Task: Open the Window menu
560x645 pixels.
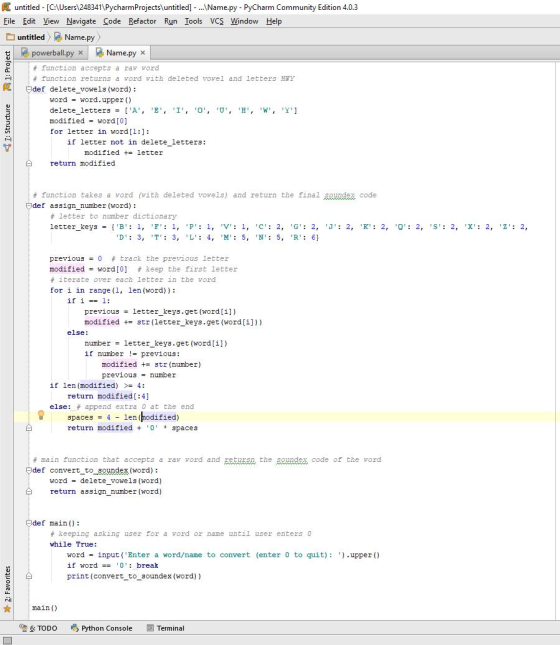Action: (x=244, y=21)
